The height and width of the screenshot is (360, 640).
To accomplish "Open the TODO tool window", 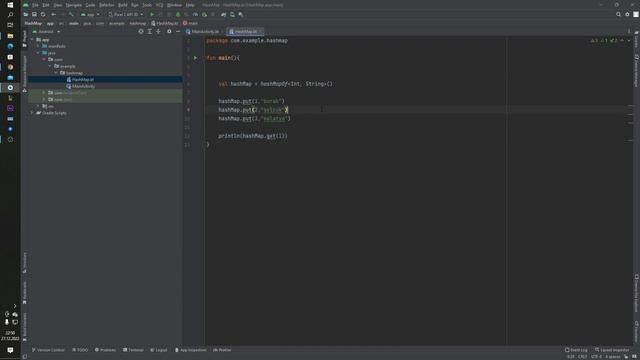I will [80, 350].
